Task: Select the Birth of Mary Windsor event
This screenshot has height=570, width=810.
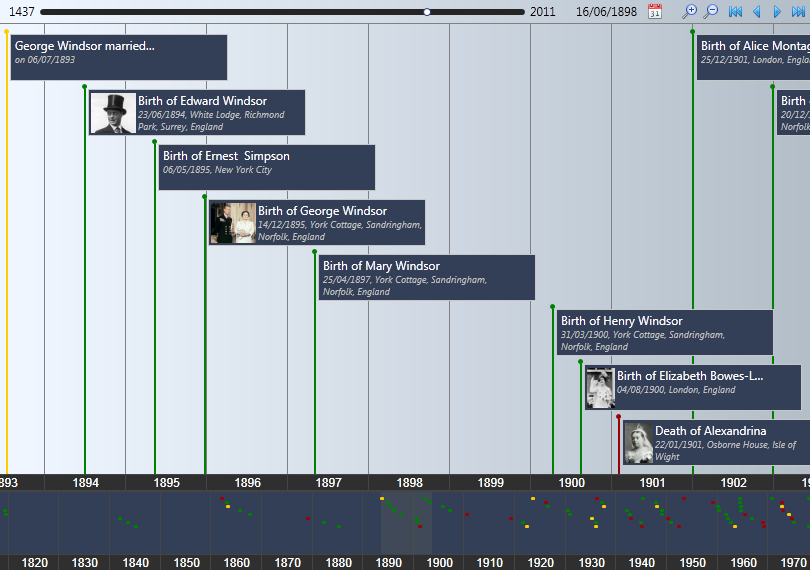Action: click(x=427, y=278)
